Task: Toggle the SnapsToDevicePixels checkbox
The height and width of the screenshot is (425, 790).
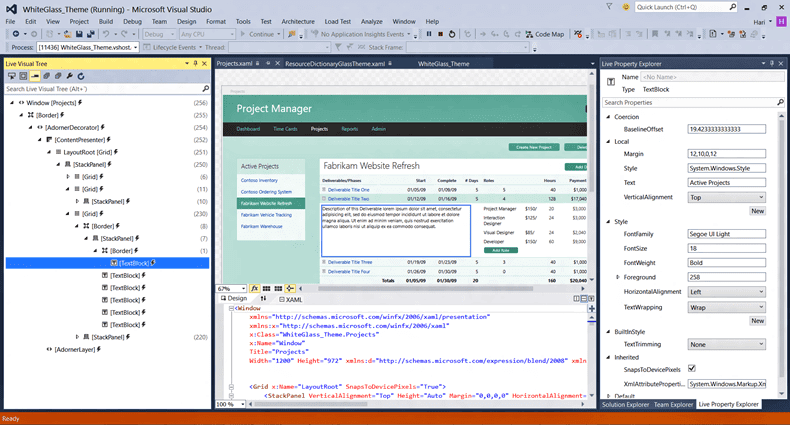Action: pos(692,369)
